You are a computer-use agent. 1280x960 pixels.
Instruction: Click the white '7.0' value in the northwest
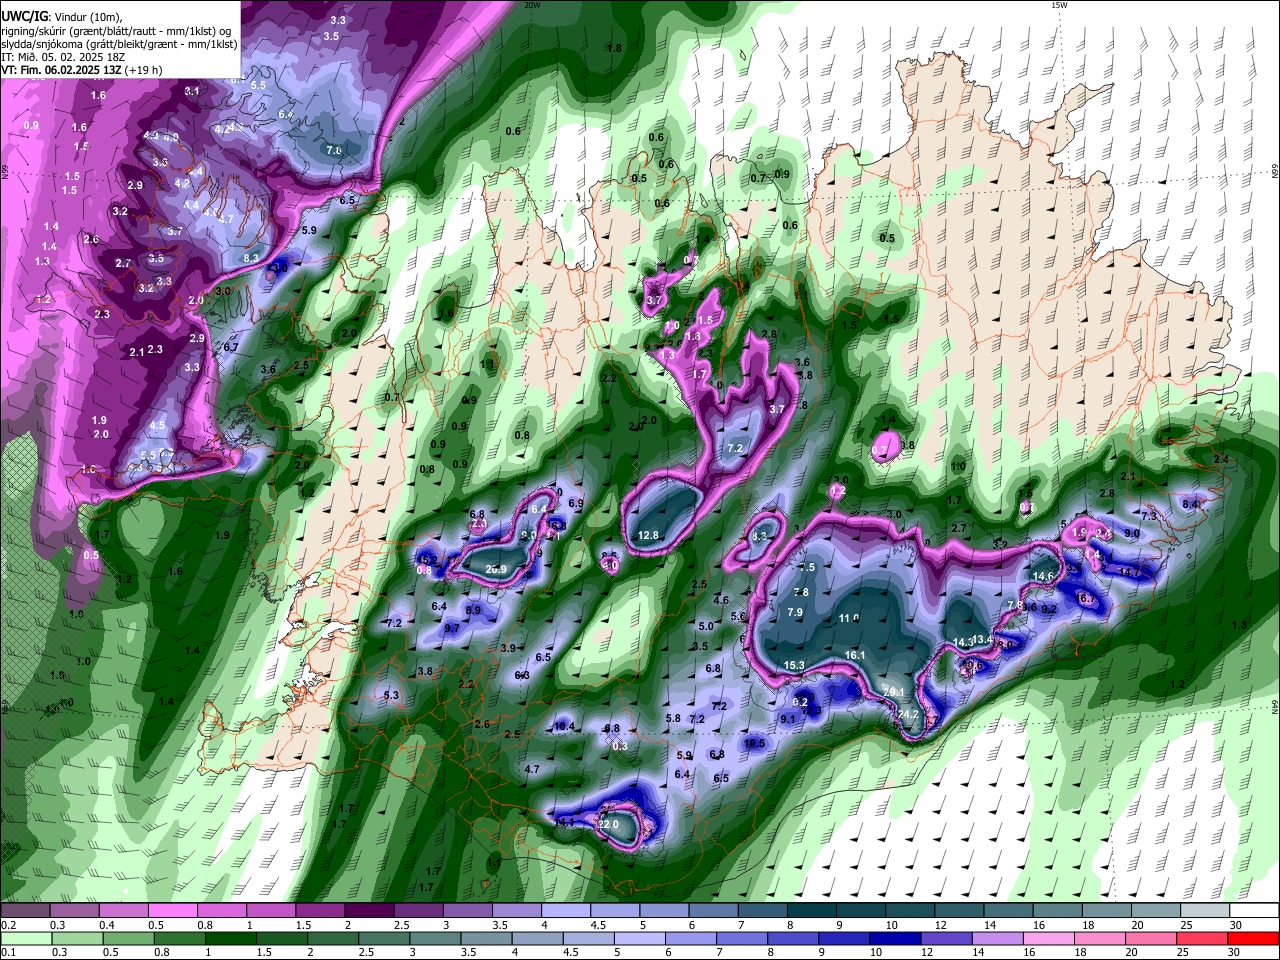click(335, 151)
